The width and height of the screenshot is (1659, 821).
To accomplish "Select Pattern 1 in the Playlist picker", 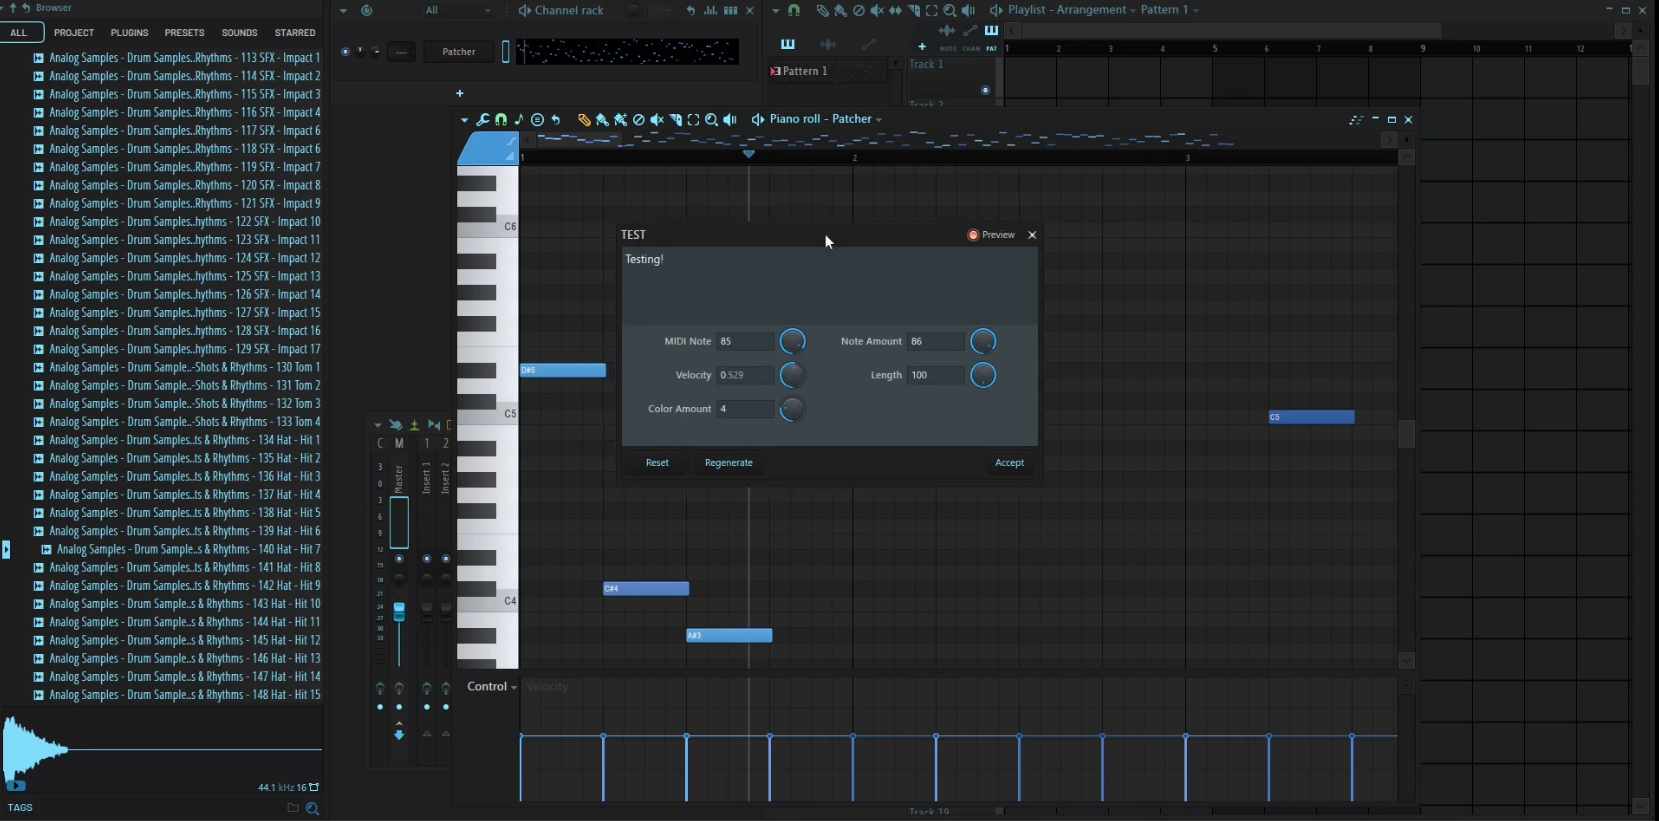I will tap(827, 71).
